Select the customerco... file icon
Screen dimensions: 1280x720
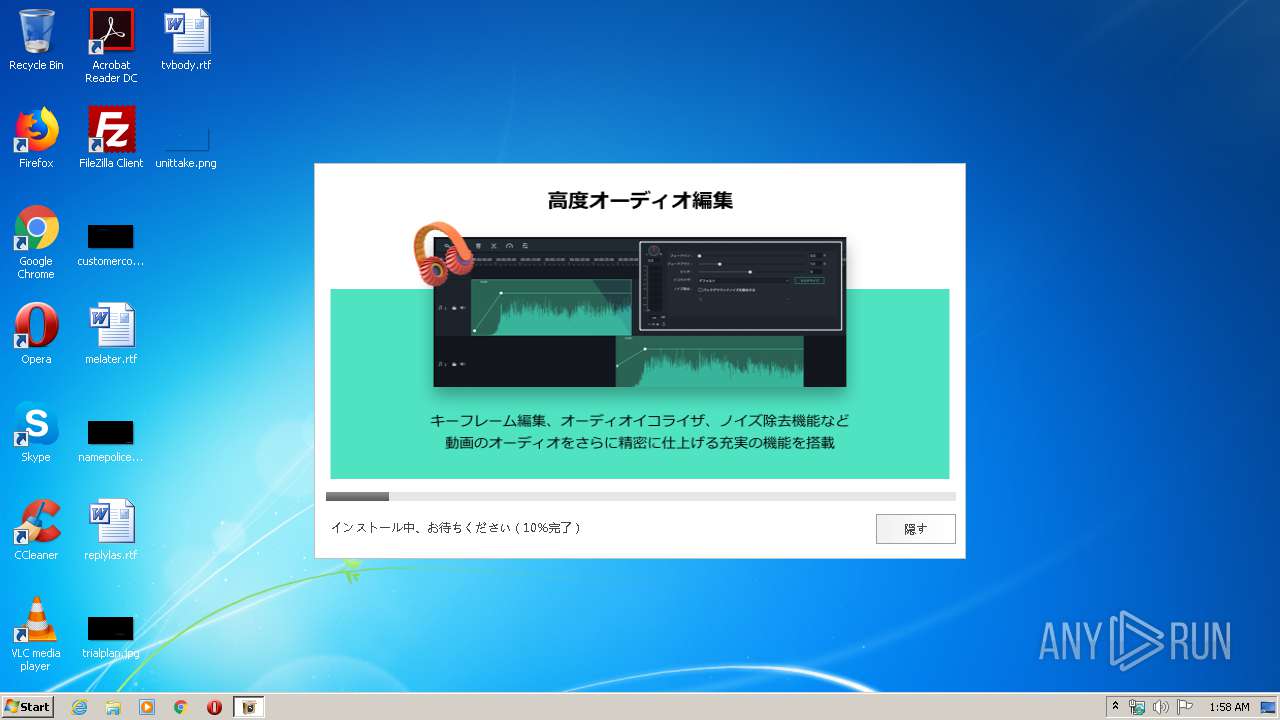click(111, 243)
